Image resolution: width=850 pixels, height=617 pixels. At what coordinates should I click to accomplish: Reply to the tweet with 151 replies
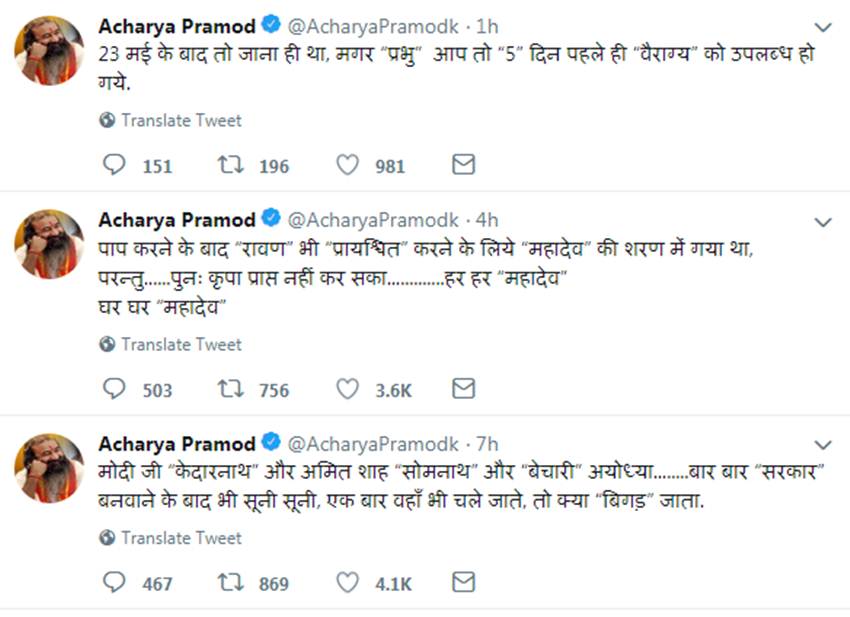pos(115,165)
